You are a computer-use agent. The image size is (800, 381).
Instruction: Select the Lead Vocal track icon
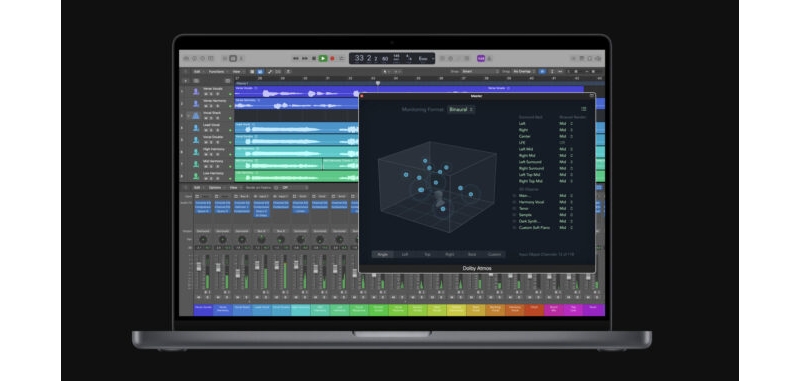coord(196,128)
